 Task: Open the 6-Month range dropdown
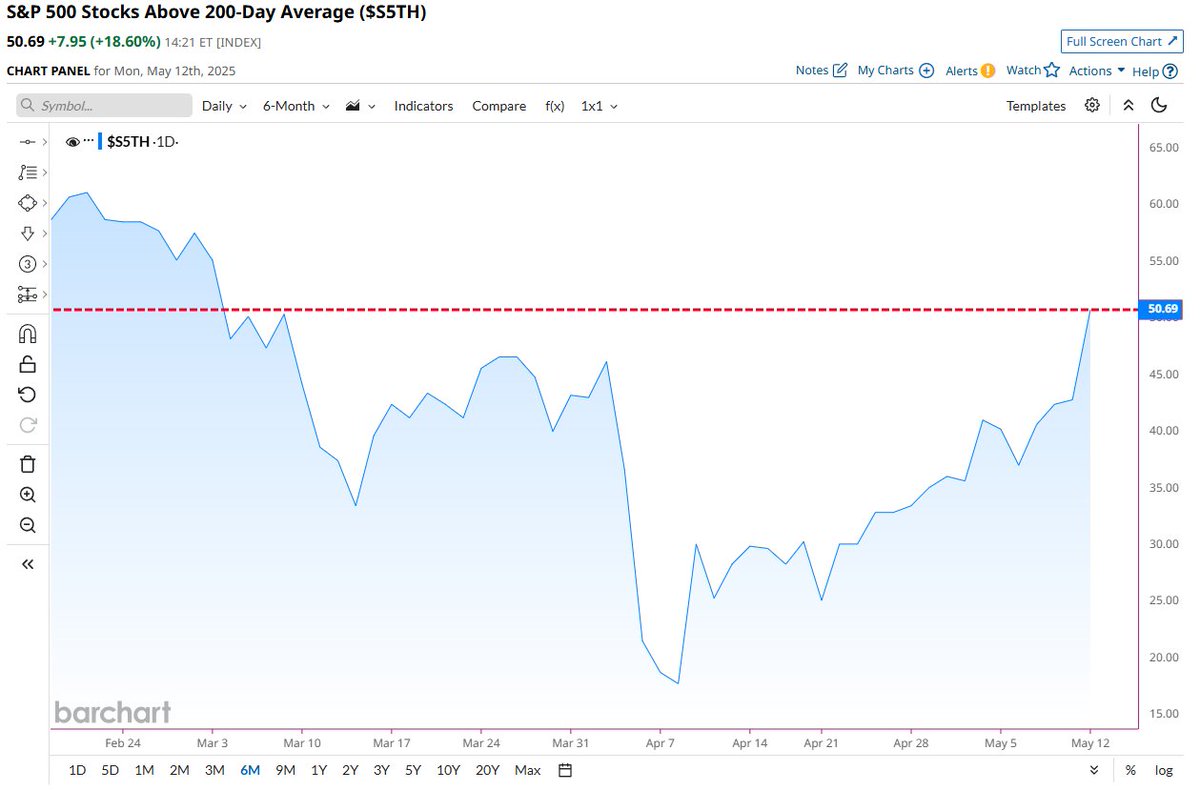(x=296, y=105)
